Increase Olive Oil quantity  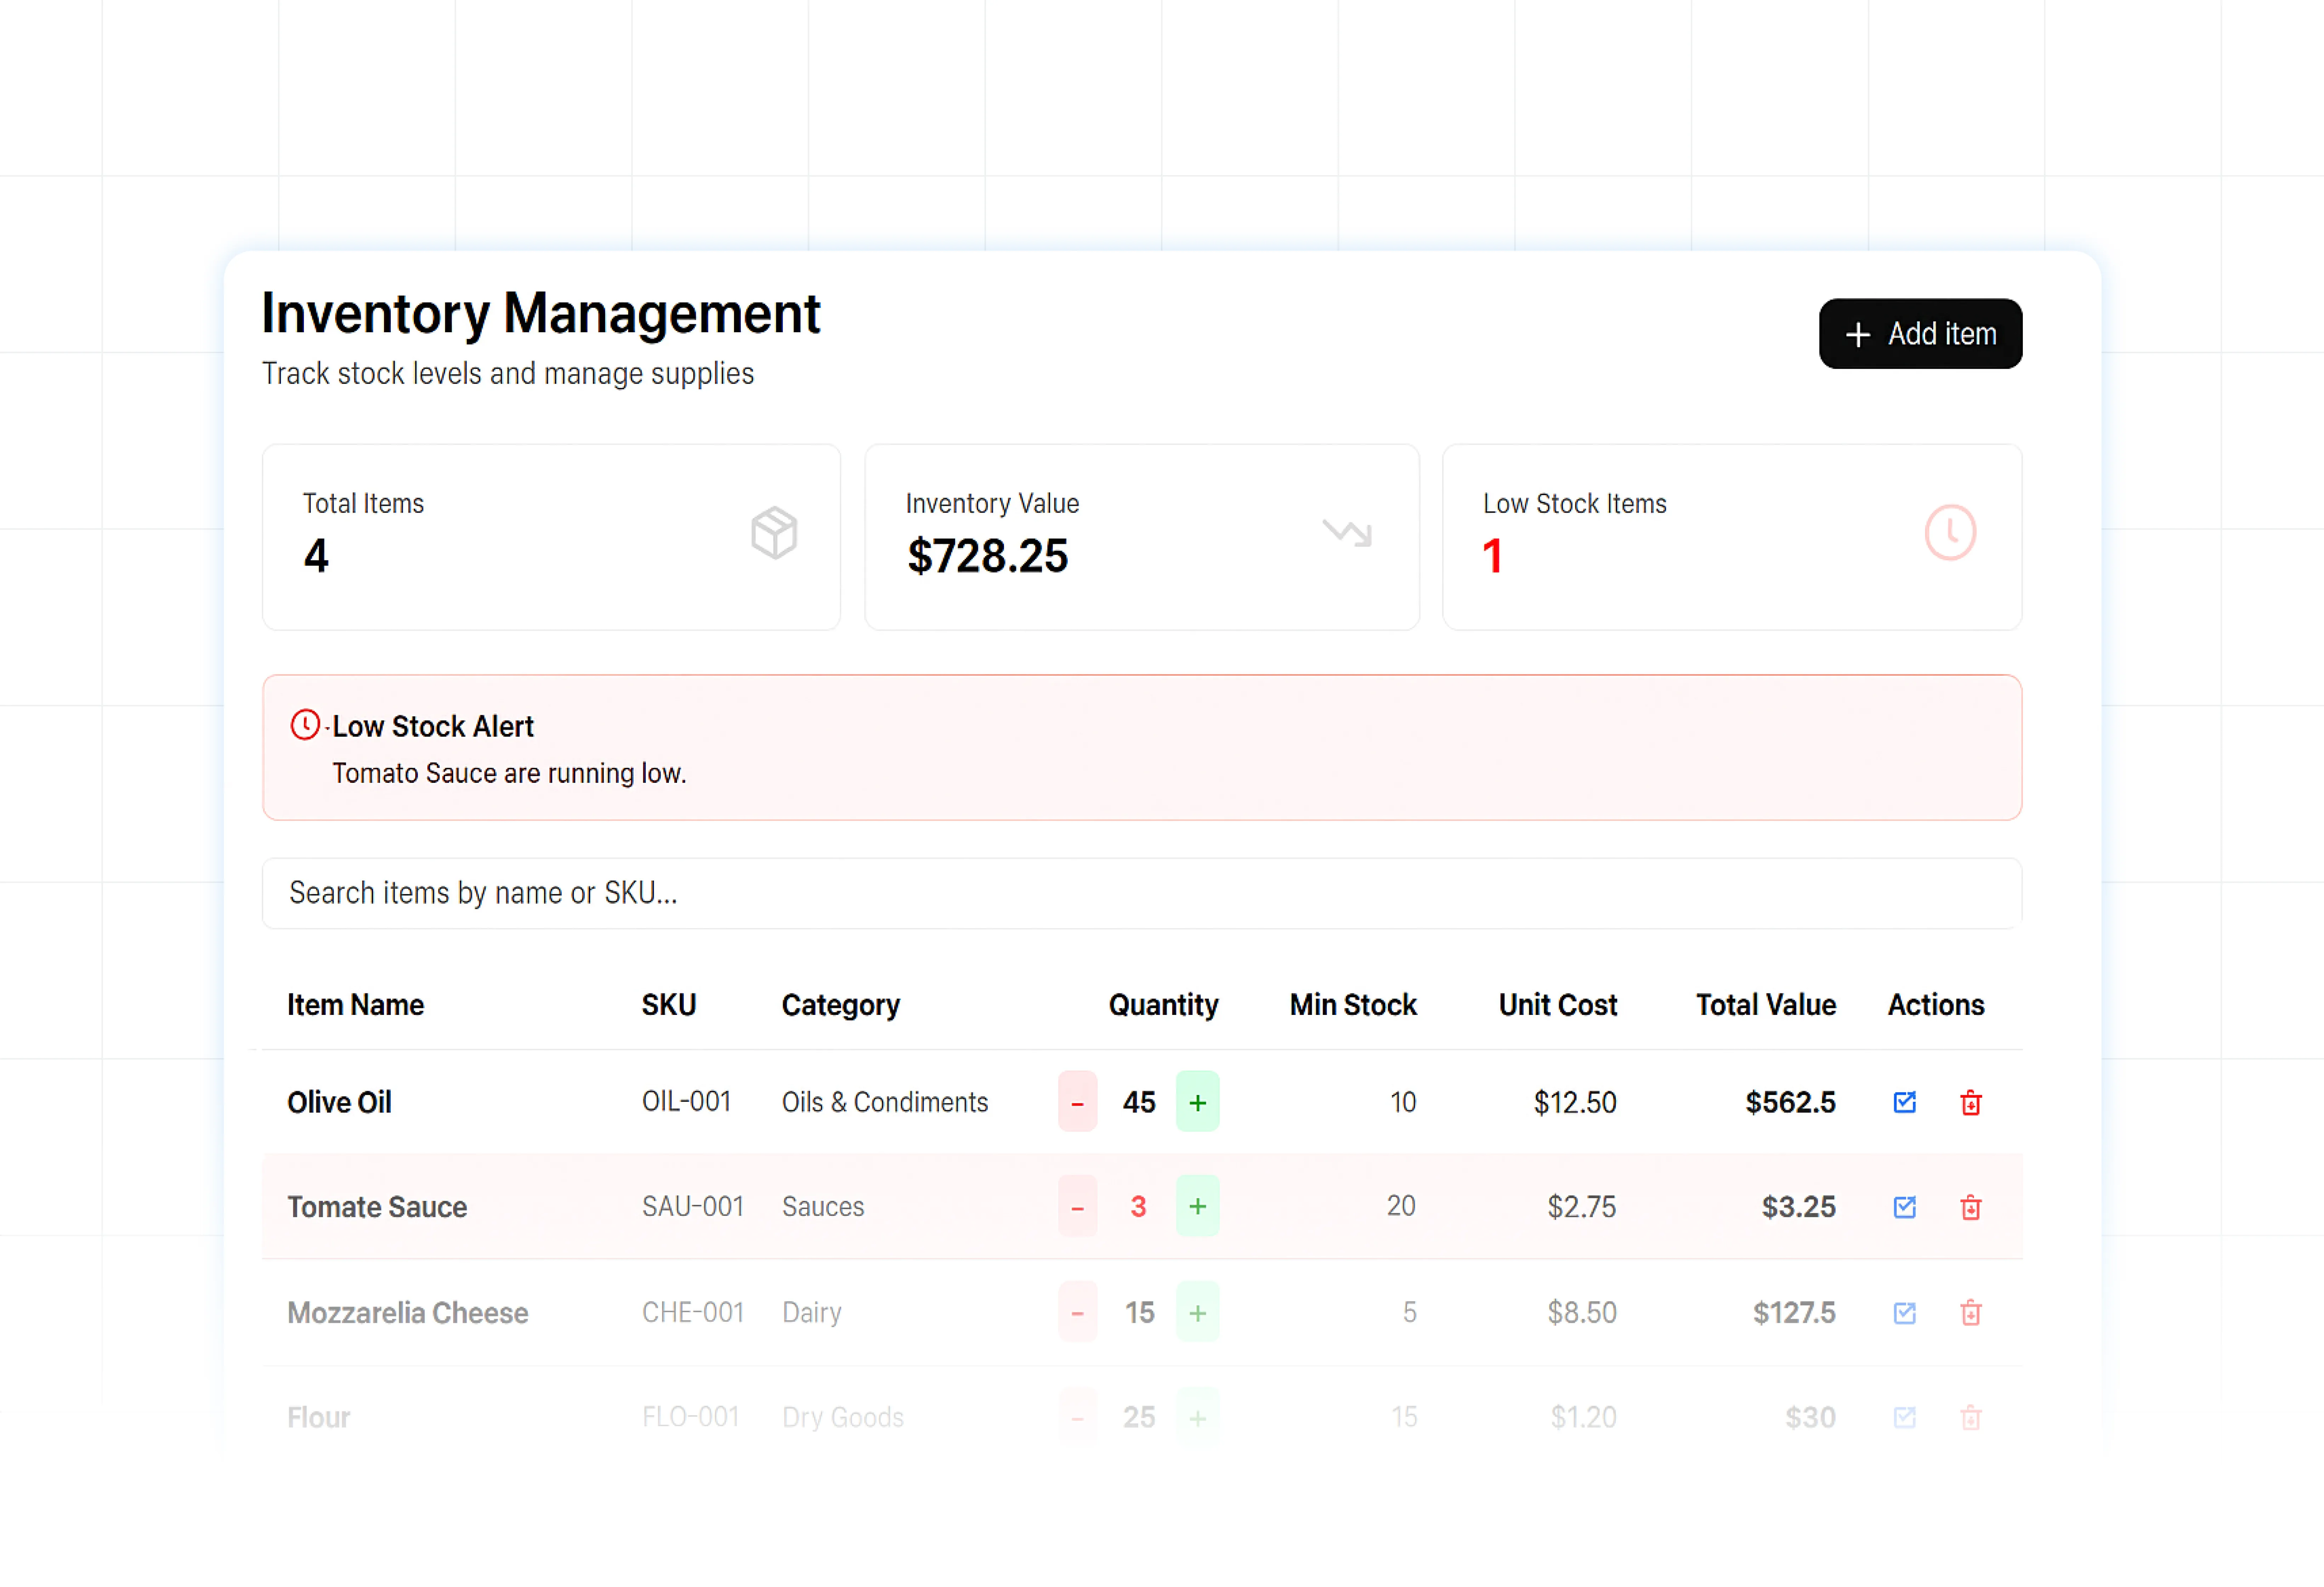tap(1197, 1102)
